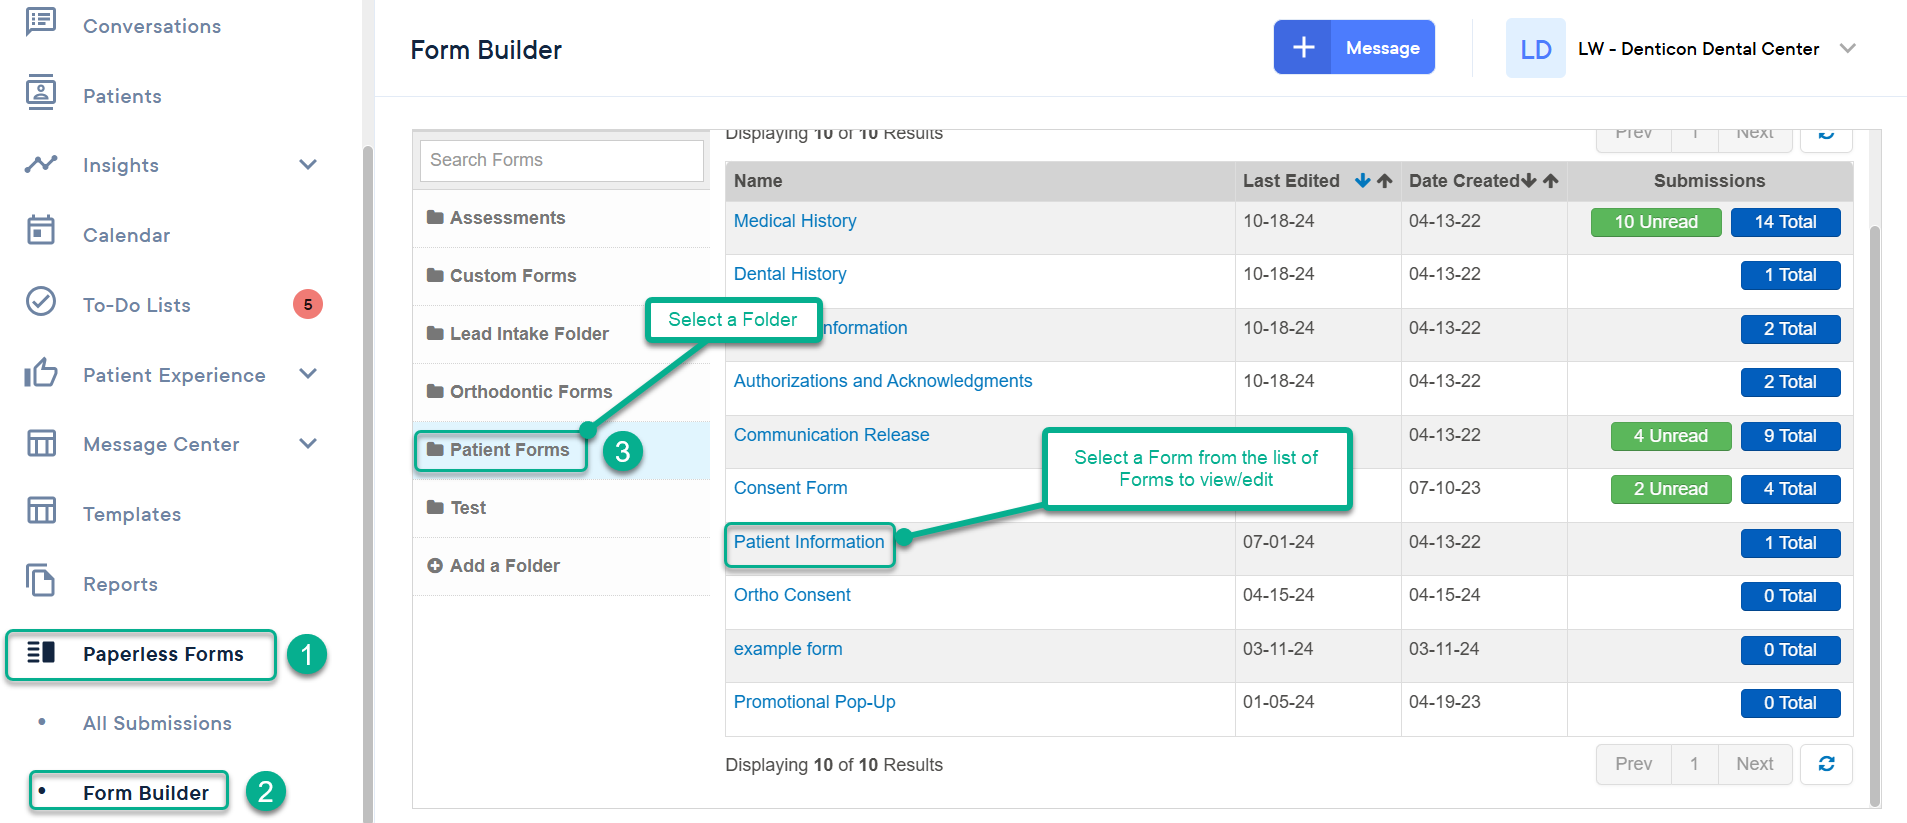Open the Ortho Consent form
This screenshot has height=823, width=1907.
(792, 595)
